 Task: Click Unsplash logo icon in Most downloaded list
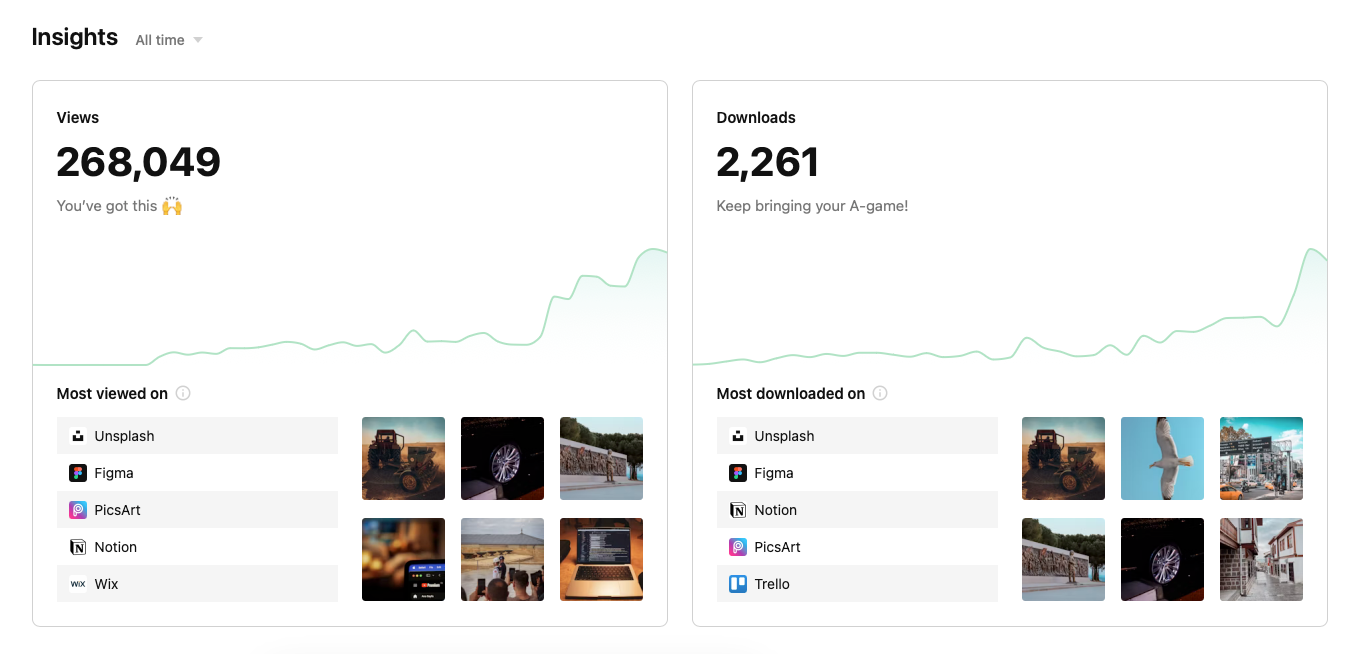click(x=738, y=436)
